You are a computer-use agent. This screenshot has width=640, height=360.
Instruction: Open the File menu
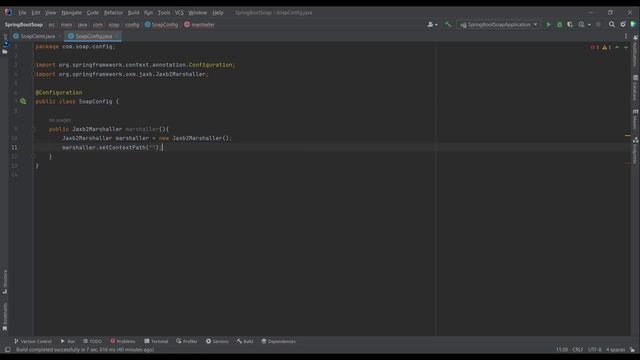click(x=22, y=13)
